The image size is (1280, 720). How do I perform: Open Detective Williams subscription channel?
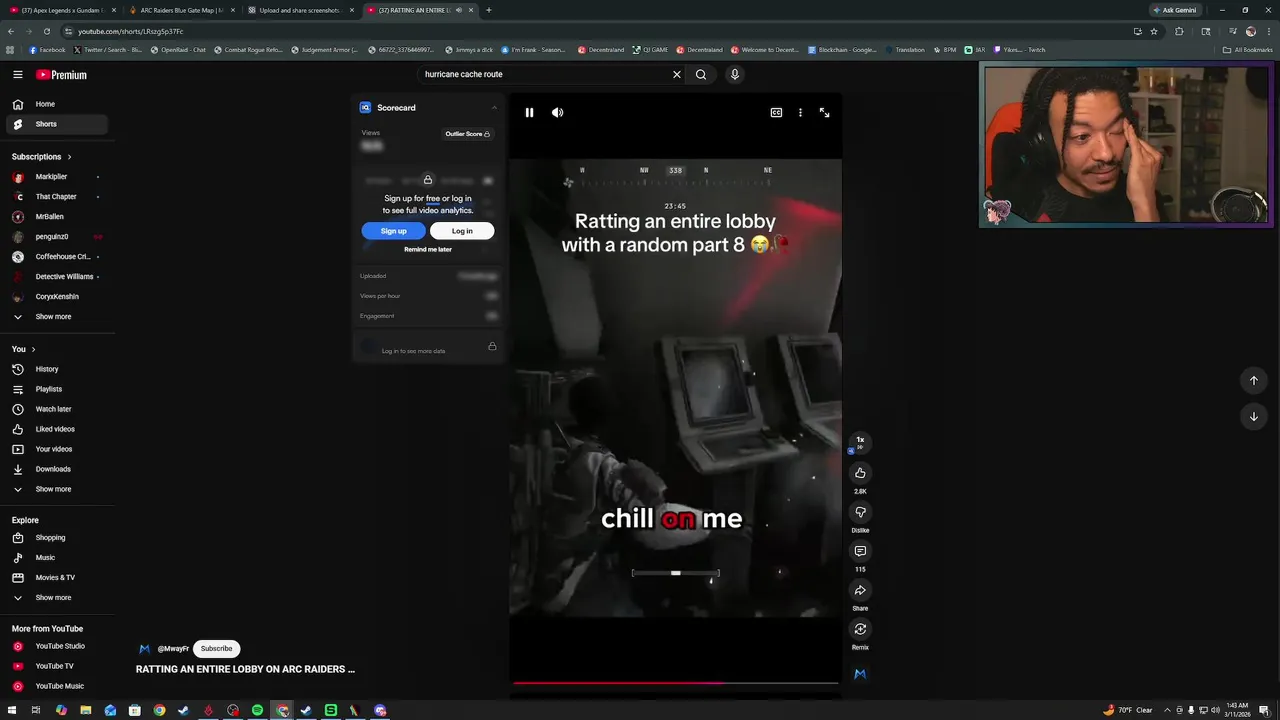(x=57, y=277)
